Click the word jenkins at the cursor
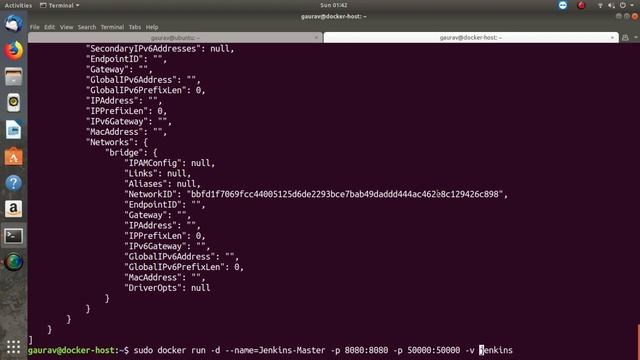The image size is (640, 360). 496,350
